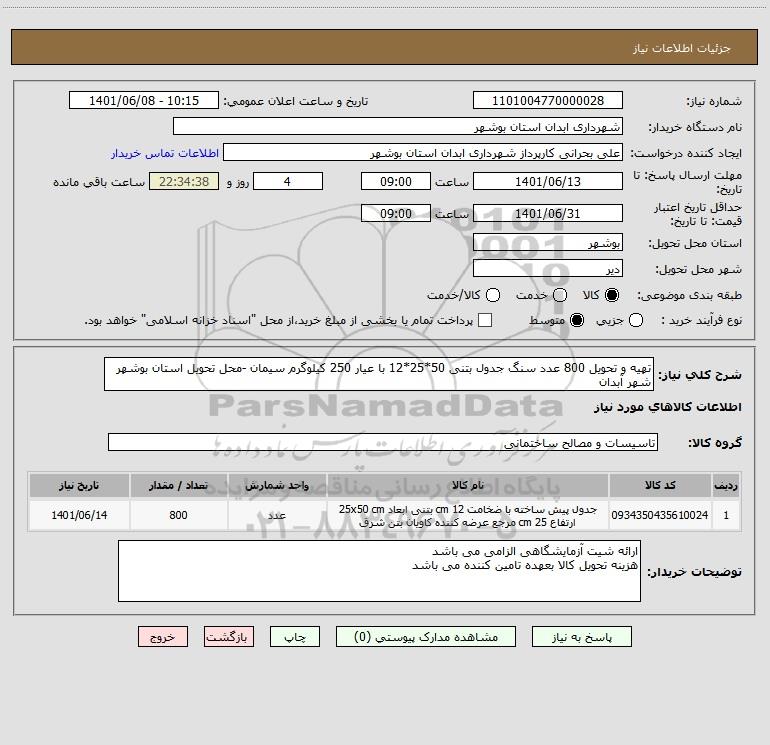Image resolution: width=770 pixels, height=745 pixels.
Task: Open the اطلاعات تماس خریدار link
Action: coord(165,153)
